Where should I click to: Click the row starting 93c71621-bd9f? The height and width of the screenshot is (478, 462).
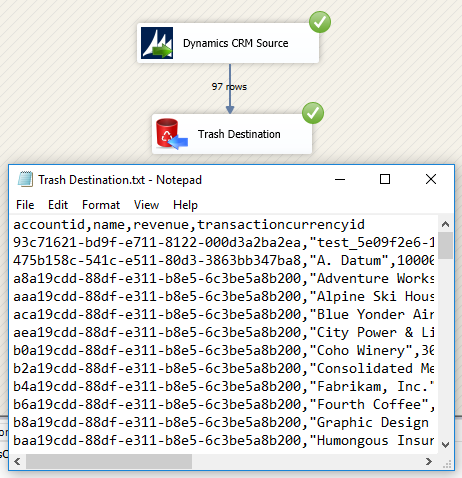224,242
